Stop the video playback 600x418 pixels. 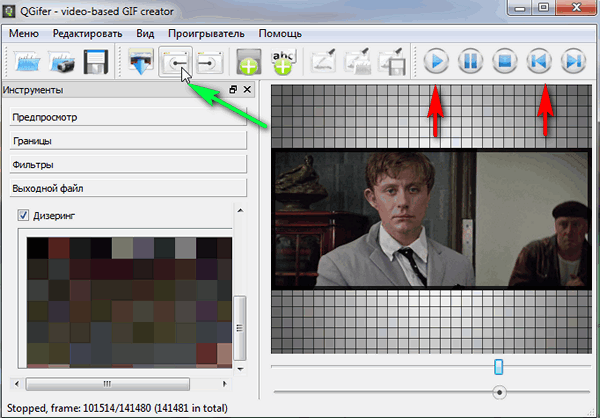505,61
